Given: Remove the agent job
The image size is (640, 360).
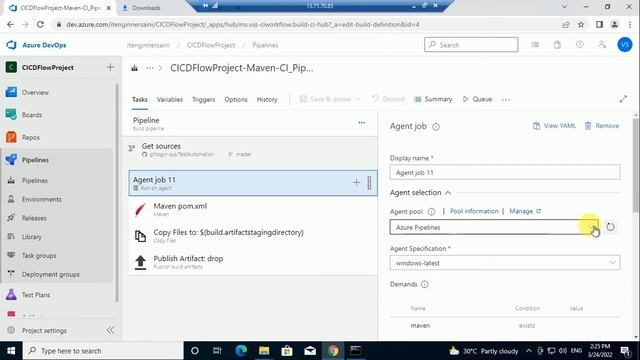Looking at the screenshot, I should coord(602,126).
